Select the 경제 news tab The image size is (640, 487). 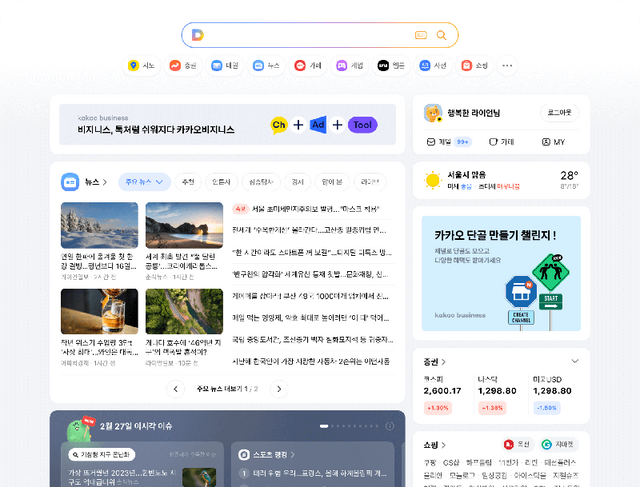point(297,182)
